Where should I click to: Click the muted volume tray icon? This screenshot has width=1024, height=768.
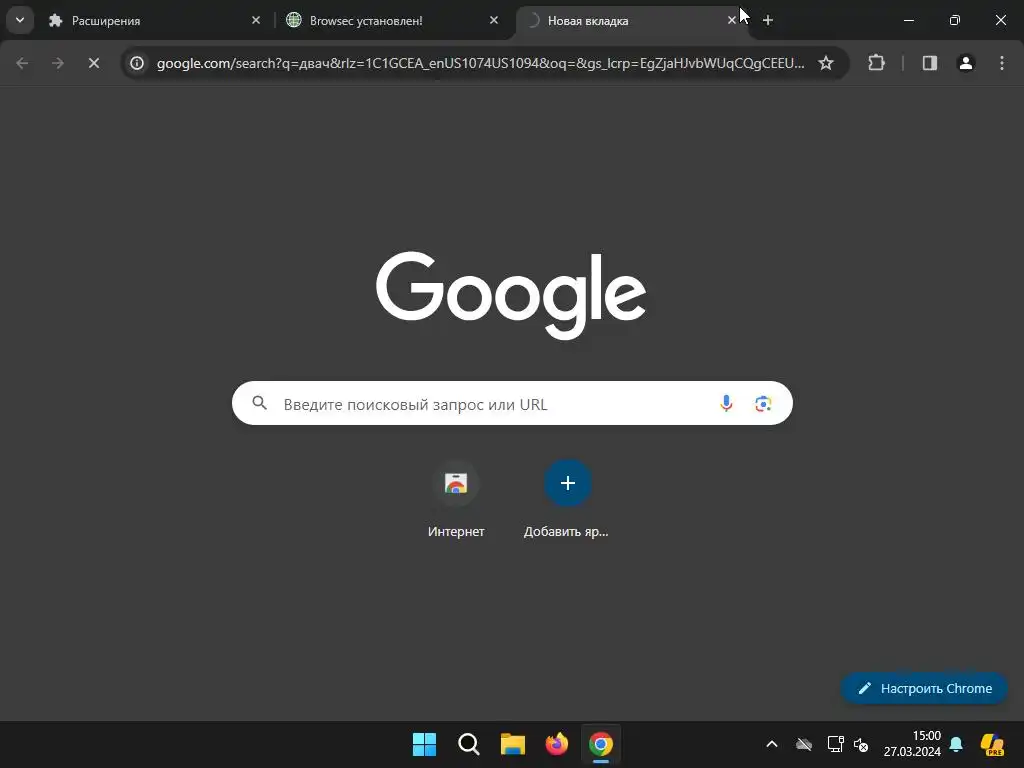[861, 744]
